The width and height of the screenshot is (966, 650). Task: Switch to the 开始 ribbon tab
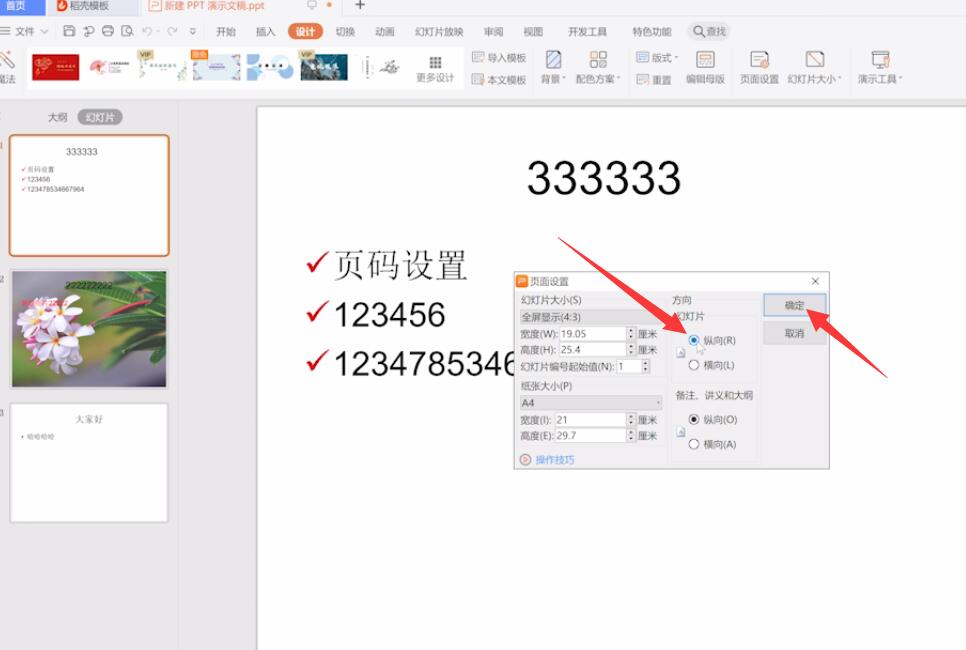226,31
